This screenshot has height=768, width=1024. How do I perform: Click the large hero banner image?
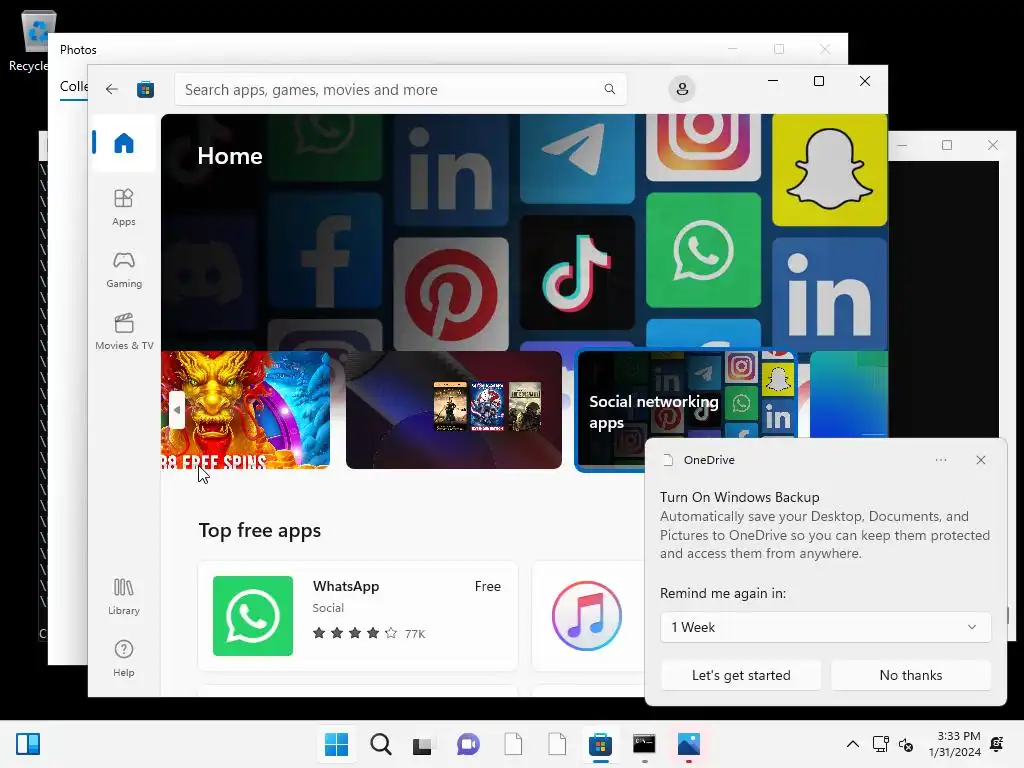pyautogui.click(x=524, y=232)
